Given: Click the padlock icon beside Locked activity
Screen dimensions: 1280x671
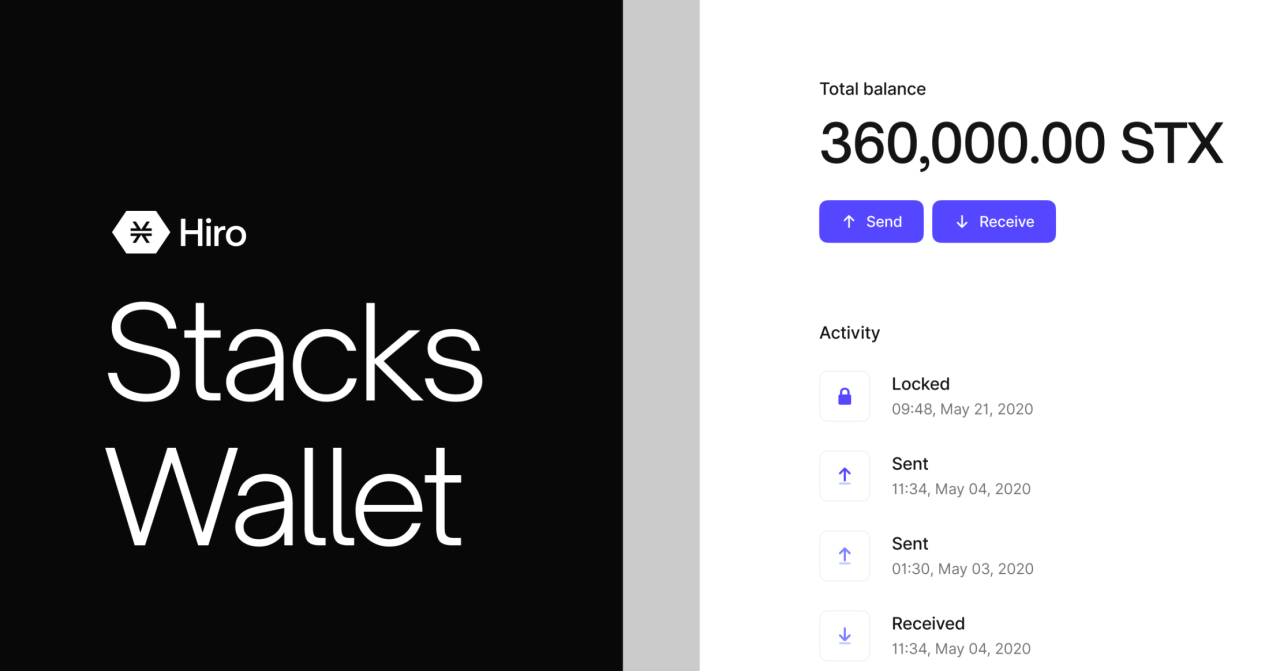Looking at the screenshot, I should tap(845, 395).
